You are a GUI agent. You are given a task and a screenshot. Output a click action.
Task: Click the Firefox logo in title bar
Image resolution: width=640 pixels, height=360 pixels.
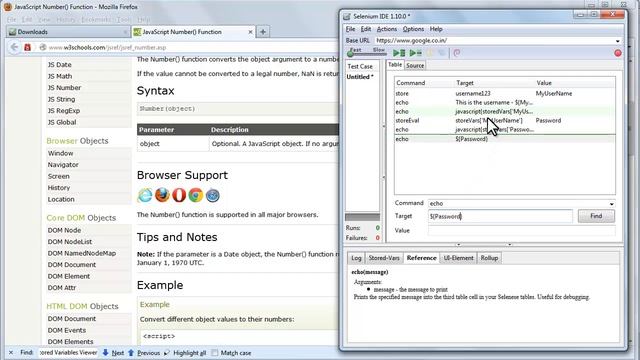(7, 7)
